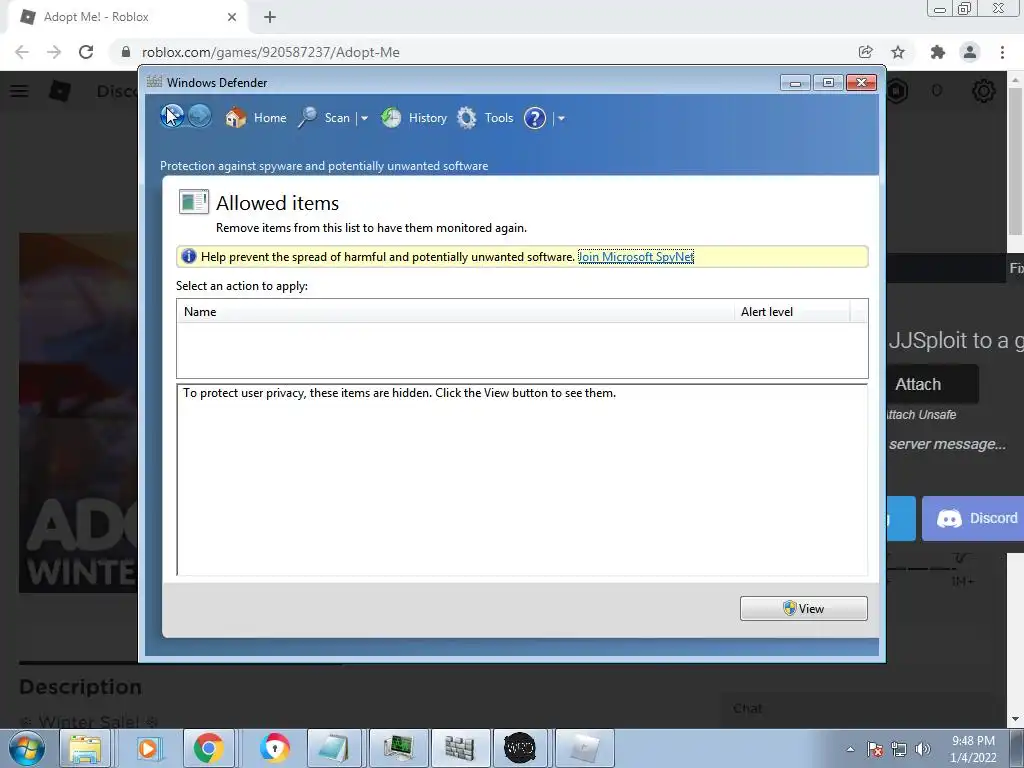Open Action Center flag icon

click(x=875, y=749)
